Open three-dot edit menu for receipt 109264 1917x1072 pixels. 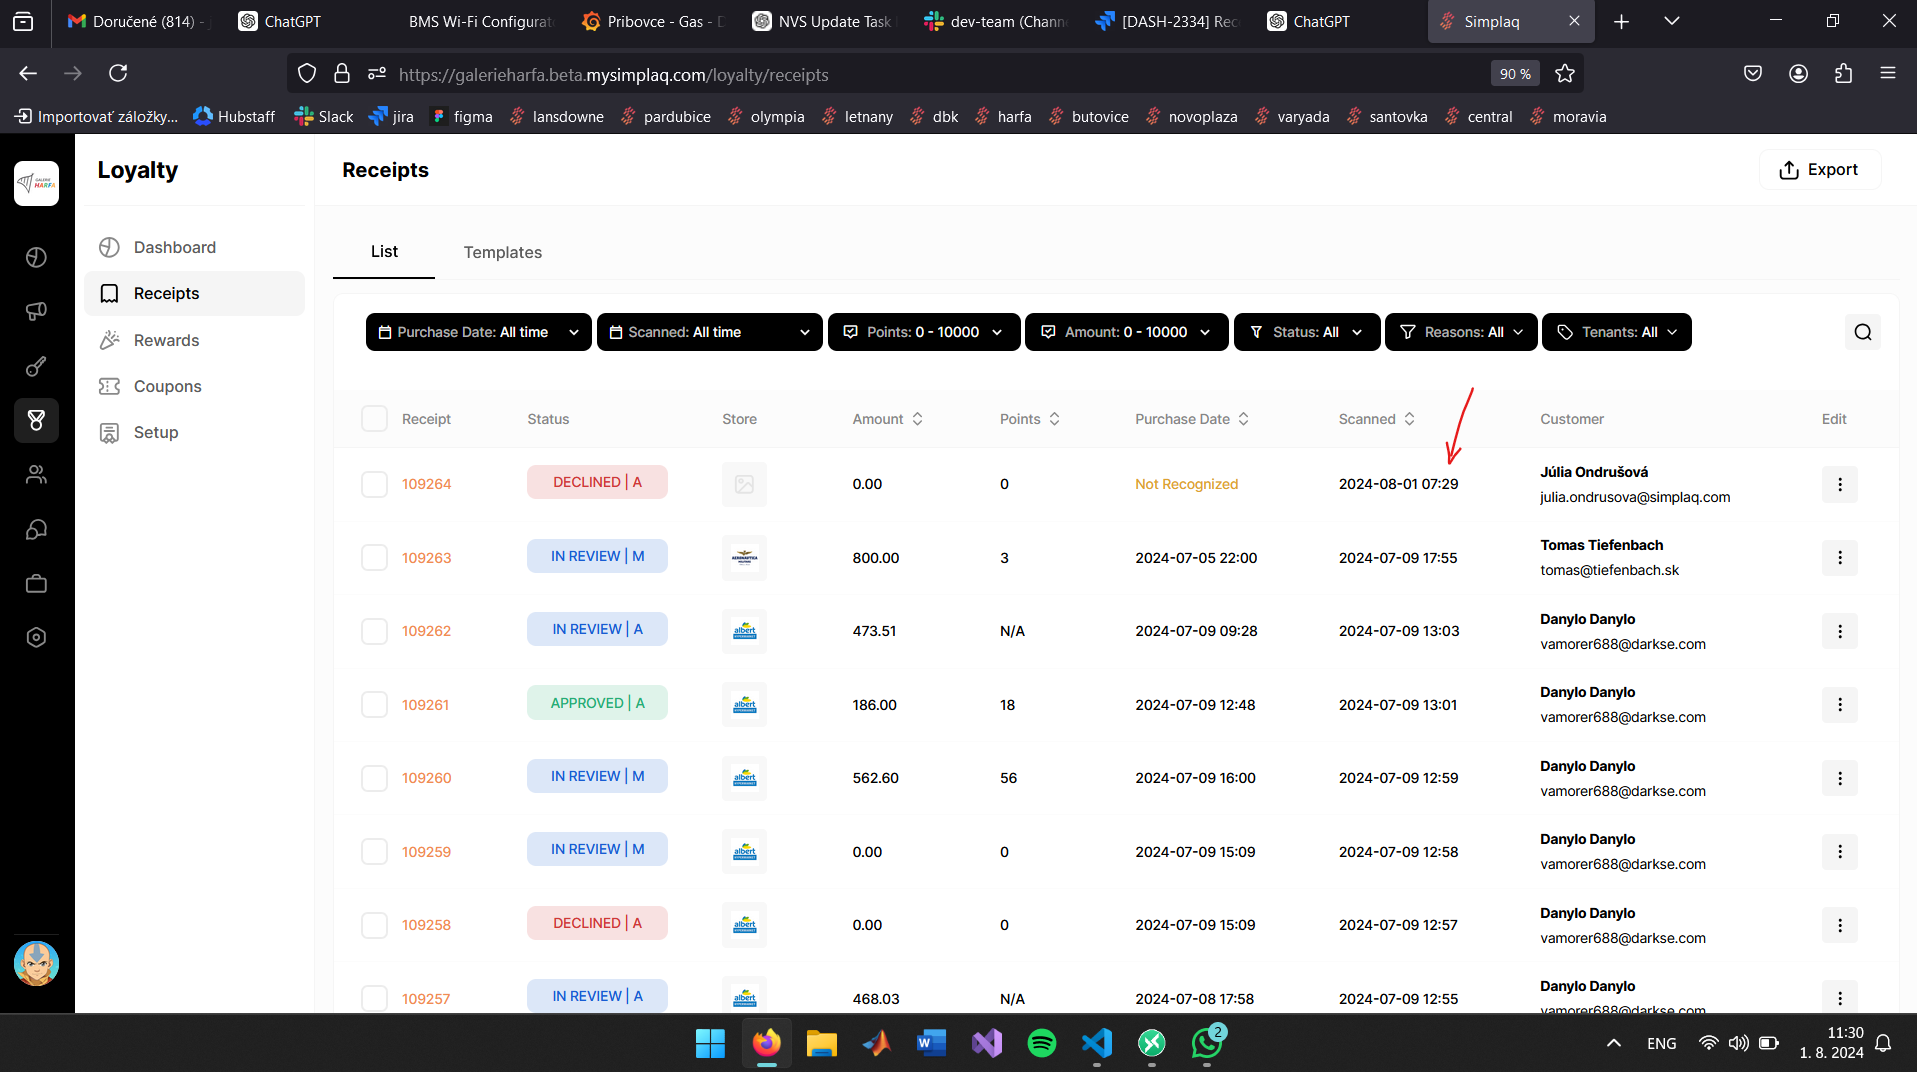click(1839, 484)
